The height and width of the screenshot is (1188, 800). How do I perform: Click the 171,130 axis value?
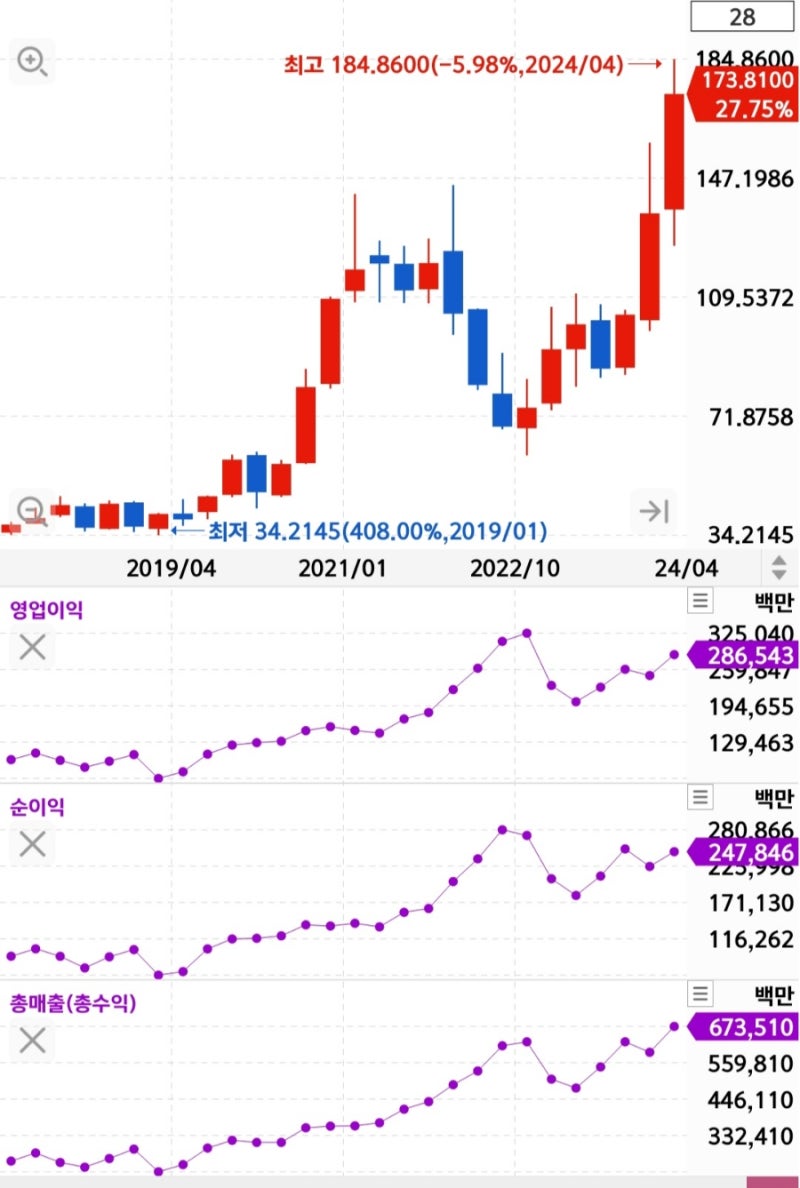(751, 903)
